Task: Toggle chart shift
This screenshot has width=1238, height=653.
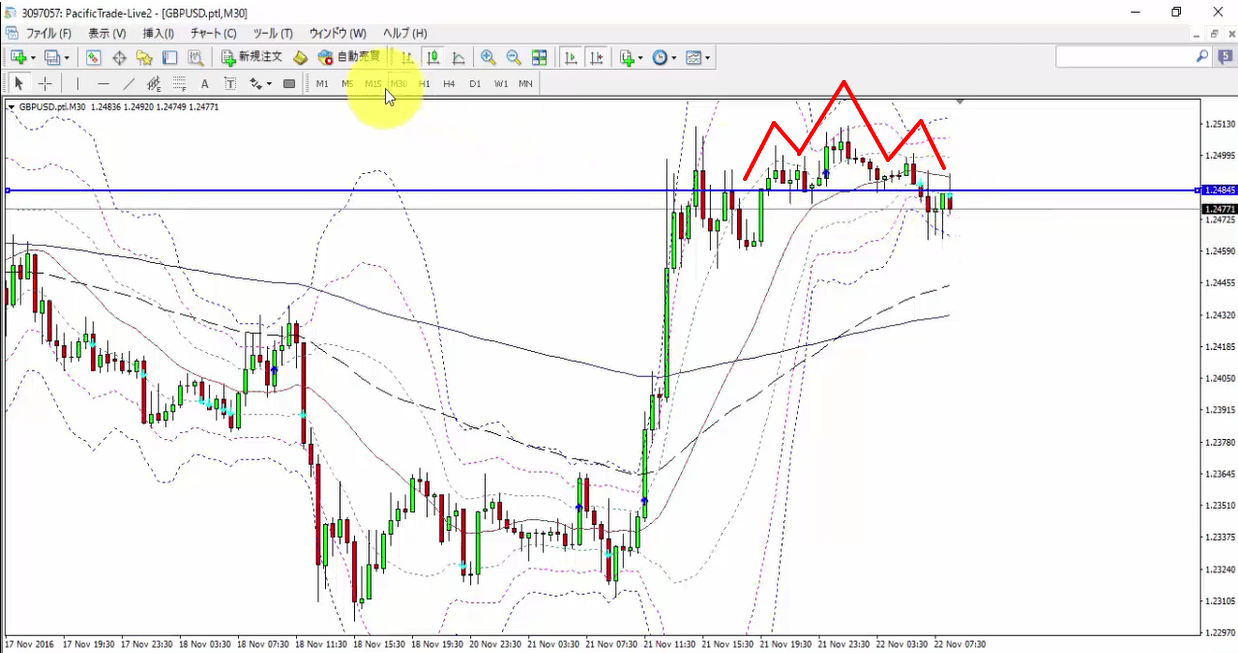Action: (x=597, y=58)
